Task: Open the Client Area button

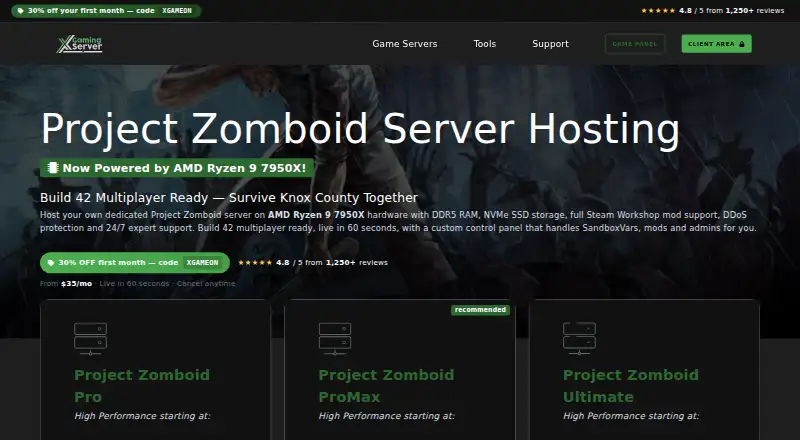Action: [716, 44]
